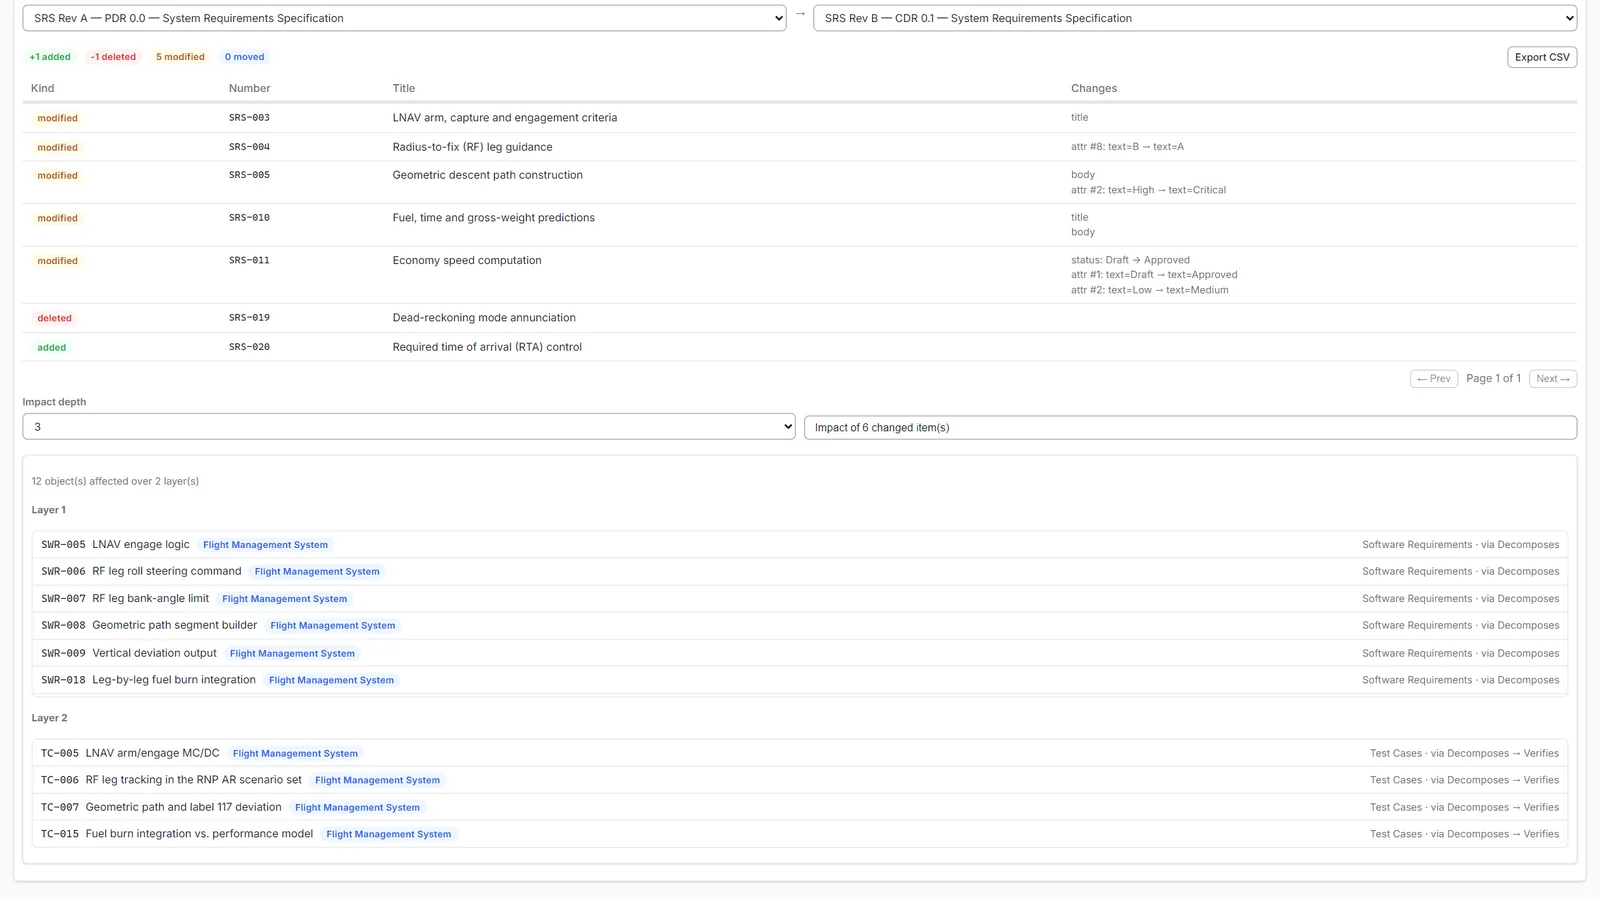Select SRS-011 Economy speed computation

(x=800, y=275)
